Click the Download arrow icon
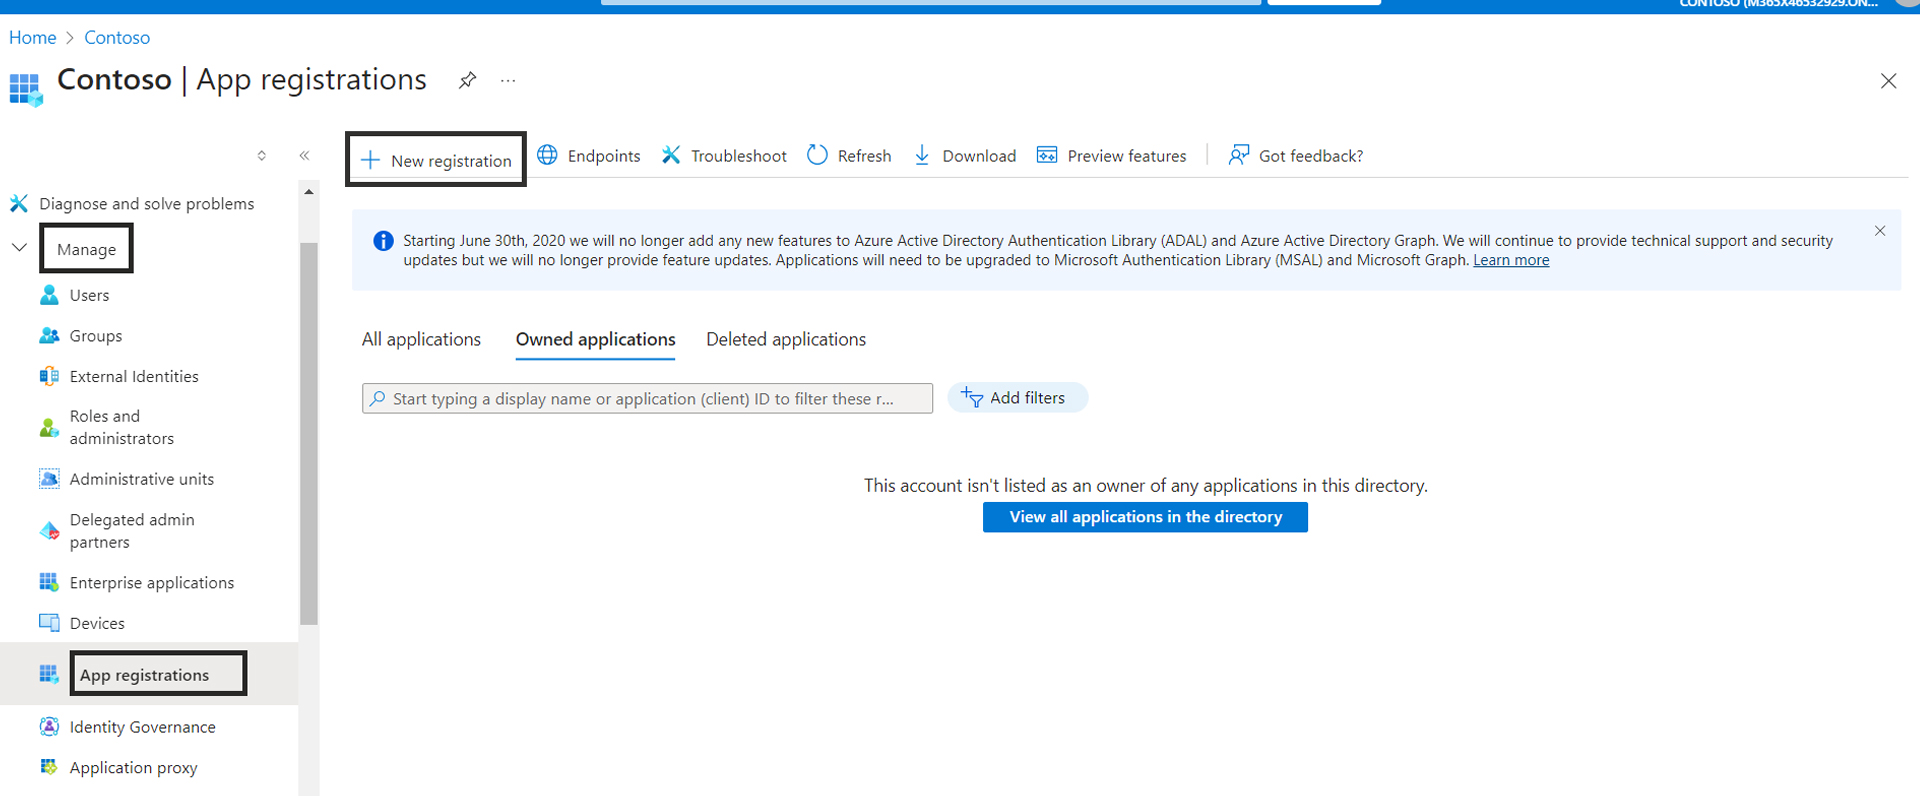This screenshot has width=1920, height=796. (922, 155)
